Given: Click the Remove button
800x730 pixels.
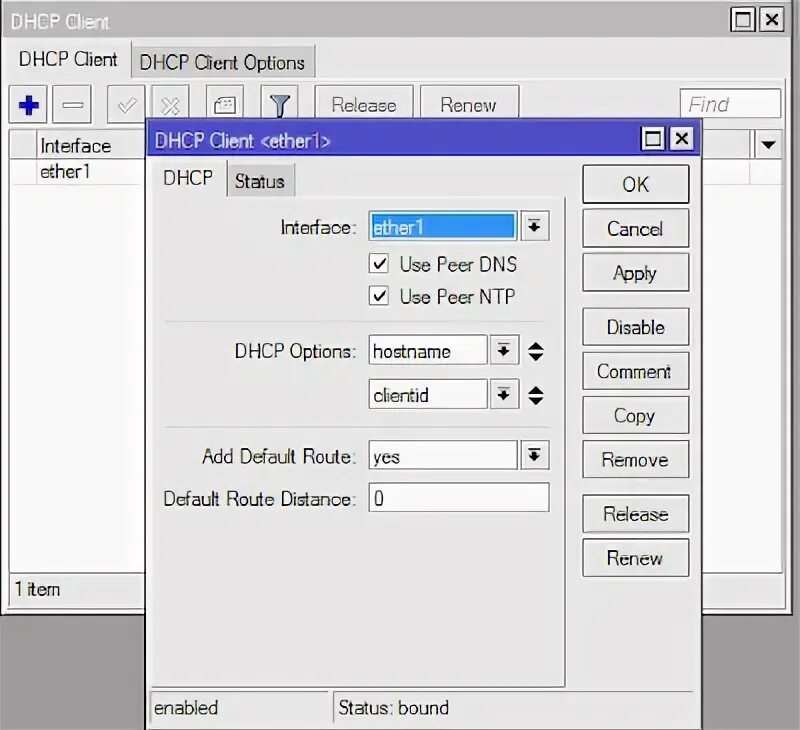Looking at the screenshot, I should (x=635, y=460).
